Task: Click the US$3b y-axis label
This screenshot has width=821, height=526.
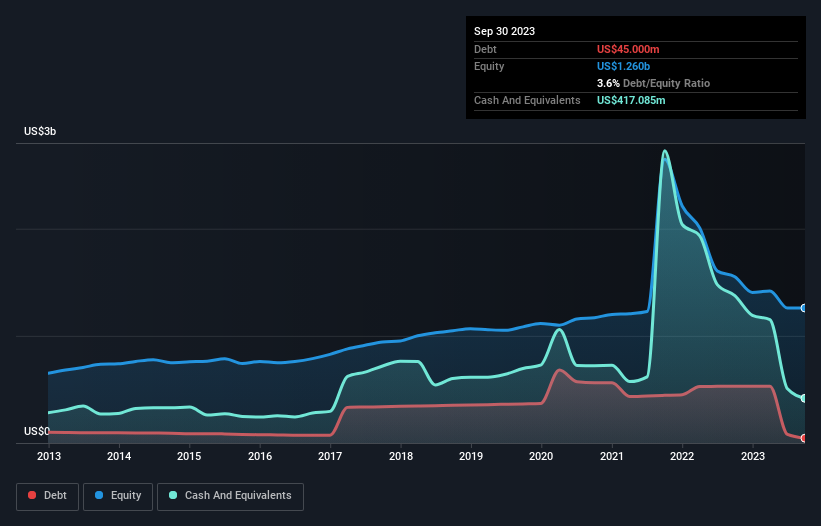Action: [x=40, y=131]
